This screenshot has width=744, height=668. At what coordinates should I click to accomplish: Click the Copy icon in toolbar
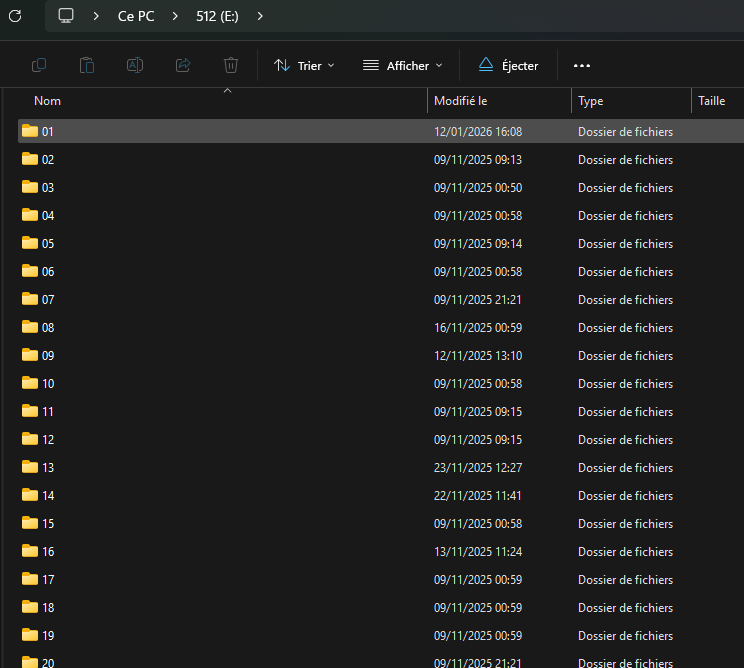coord(39,65)
